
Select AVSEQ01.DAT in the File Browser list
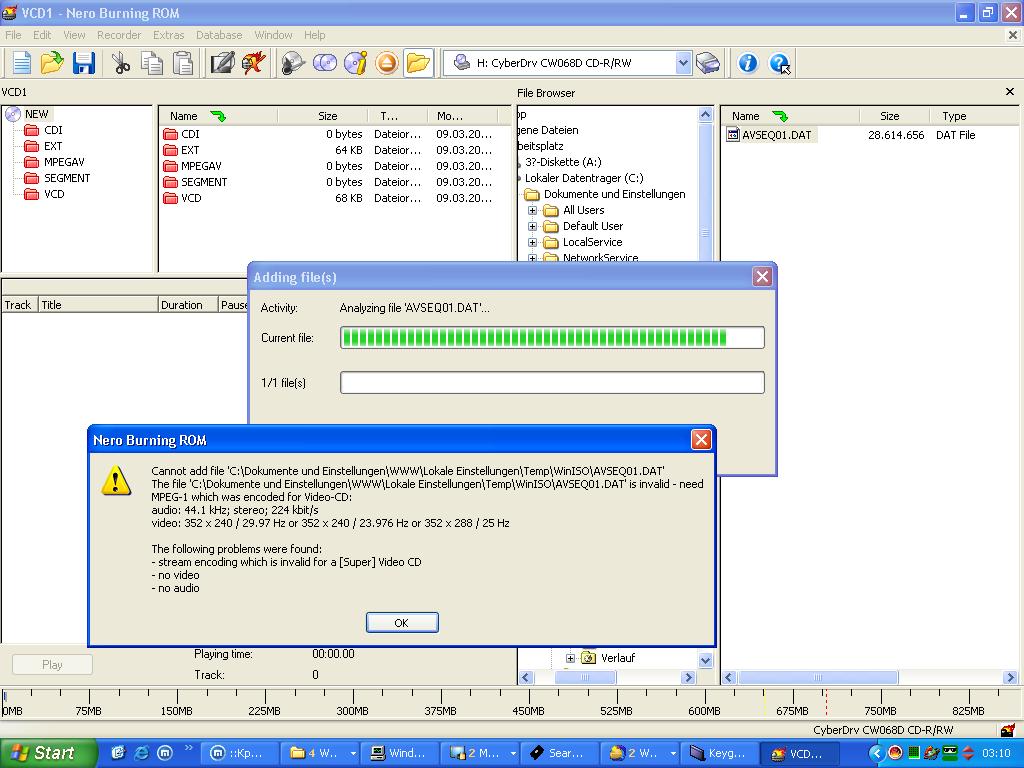tap(776, 135)
